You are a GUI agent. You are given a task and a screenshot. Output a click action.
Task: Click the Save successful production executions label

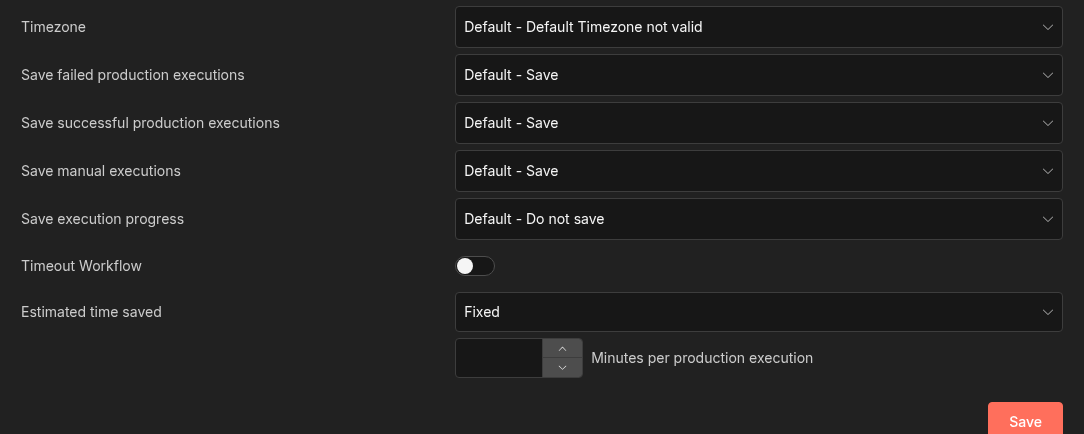(x=150, y=123)
